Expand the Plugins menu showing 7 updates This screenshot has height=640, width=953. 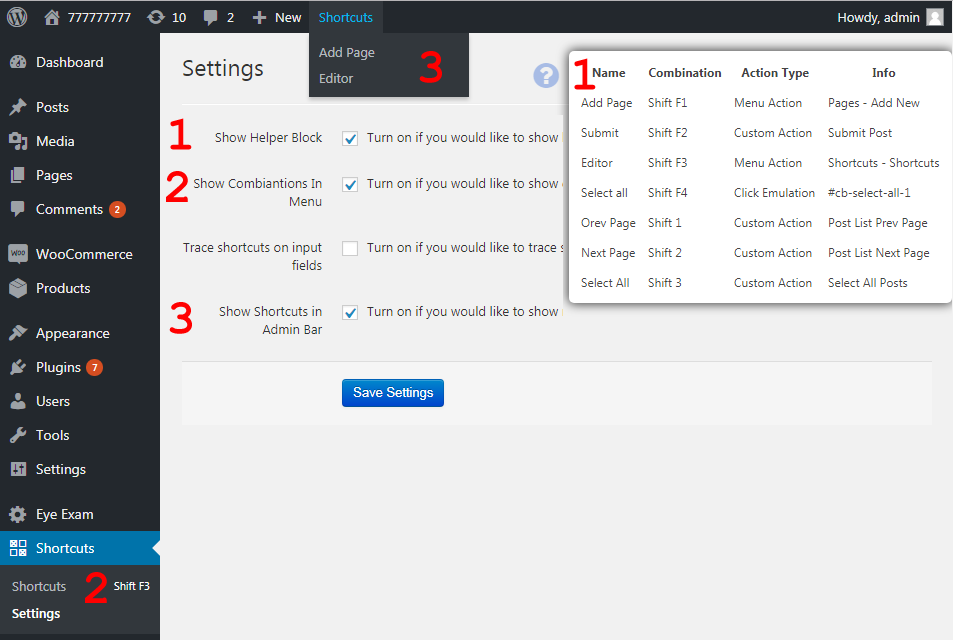pos(60,367)
